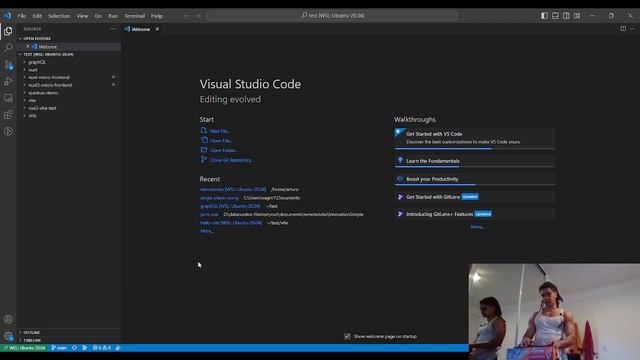This screenshot has width=640, height=360.
Task: Toggle the secondary side bar layout icon
Action: (566, 16)
